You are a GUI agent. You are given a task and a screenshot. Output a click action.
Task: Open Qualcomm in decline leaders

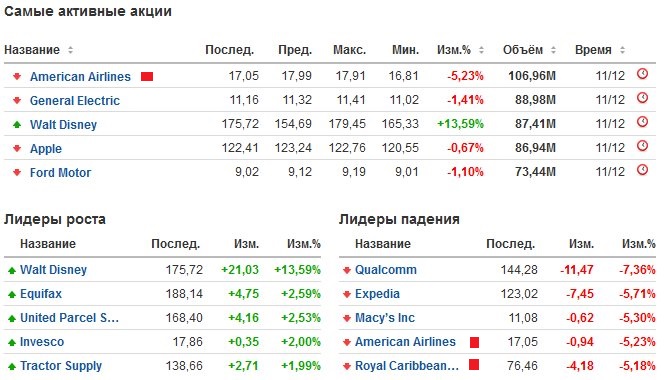point(386,270)
